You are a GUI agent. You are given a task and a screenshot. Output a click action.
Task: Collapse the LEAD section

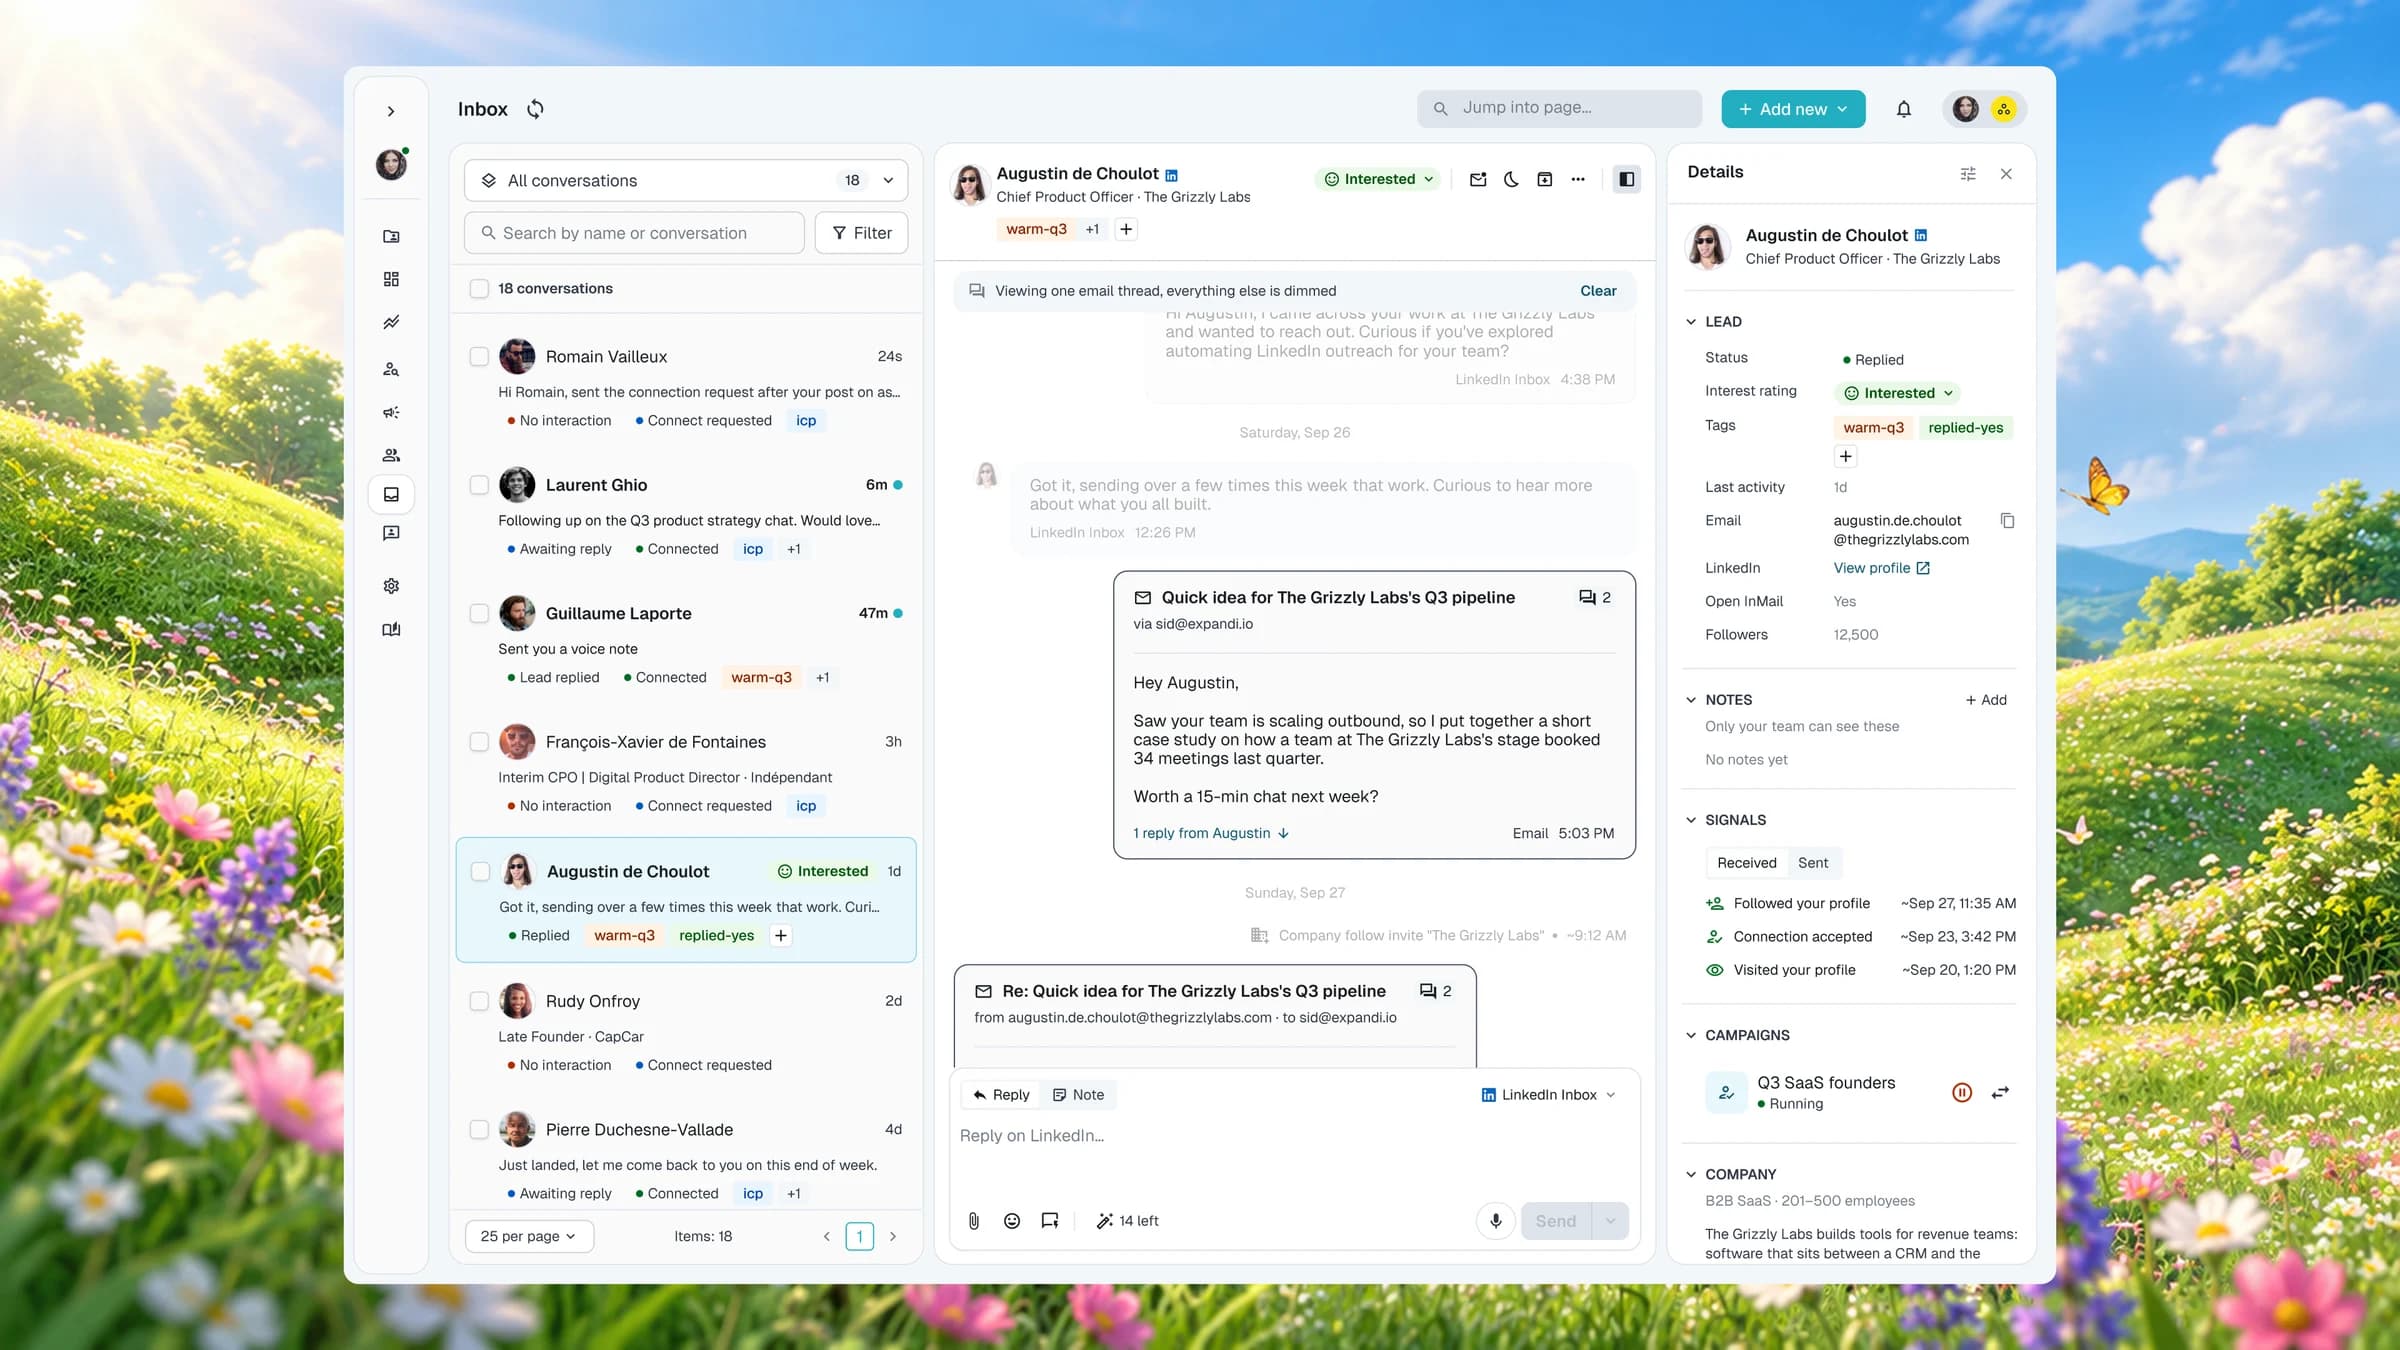tap(1691, 322)
